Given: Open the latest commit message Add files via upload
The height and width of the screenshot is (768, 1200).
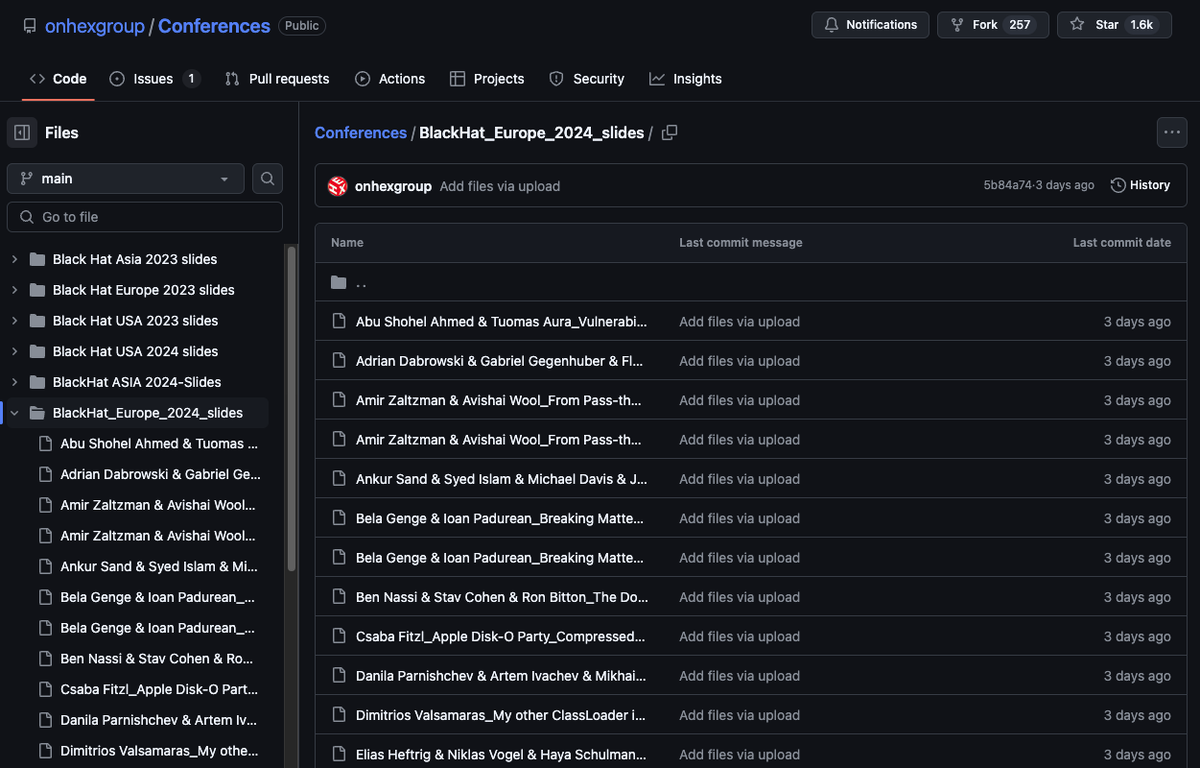Looking at the screenshot, I should pos(500,186).
